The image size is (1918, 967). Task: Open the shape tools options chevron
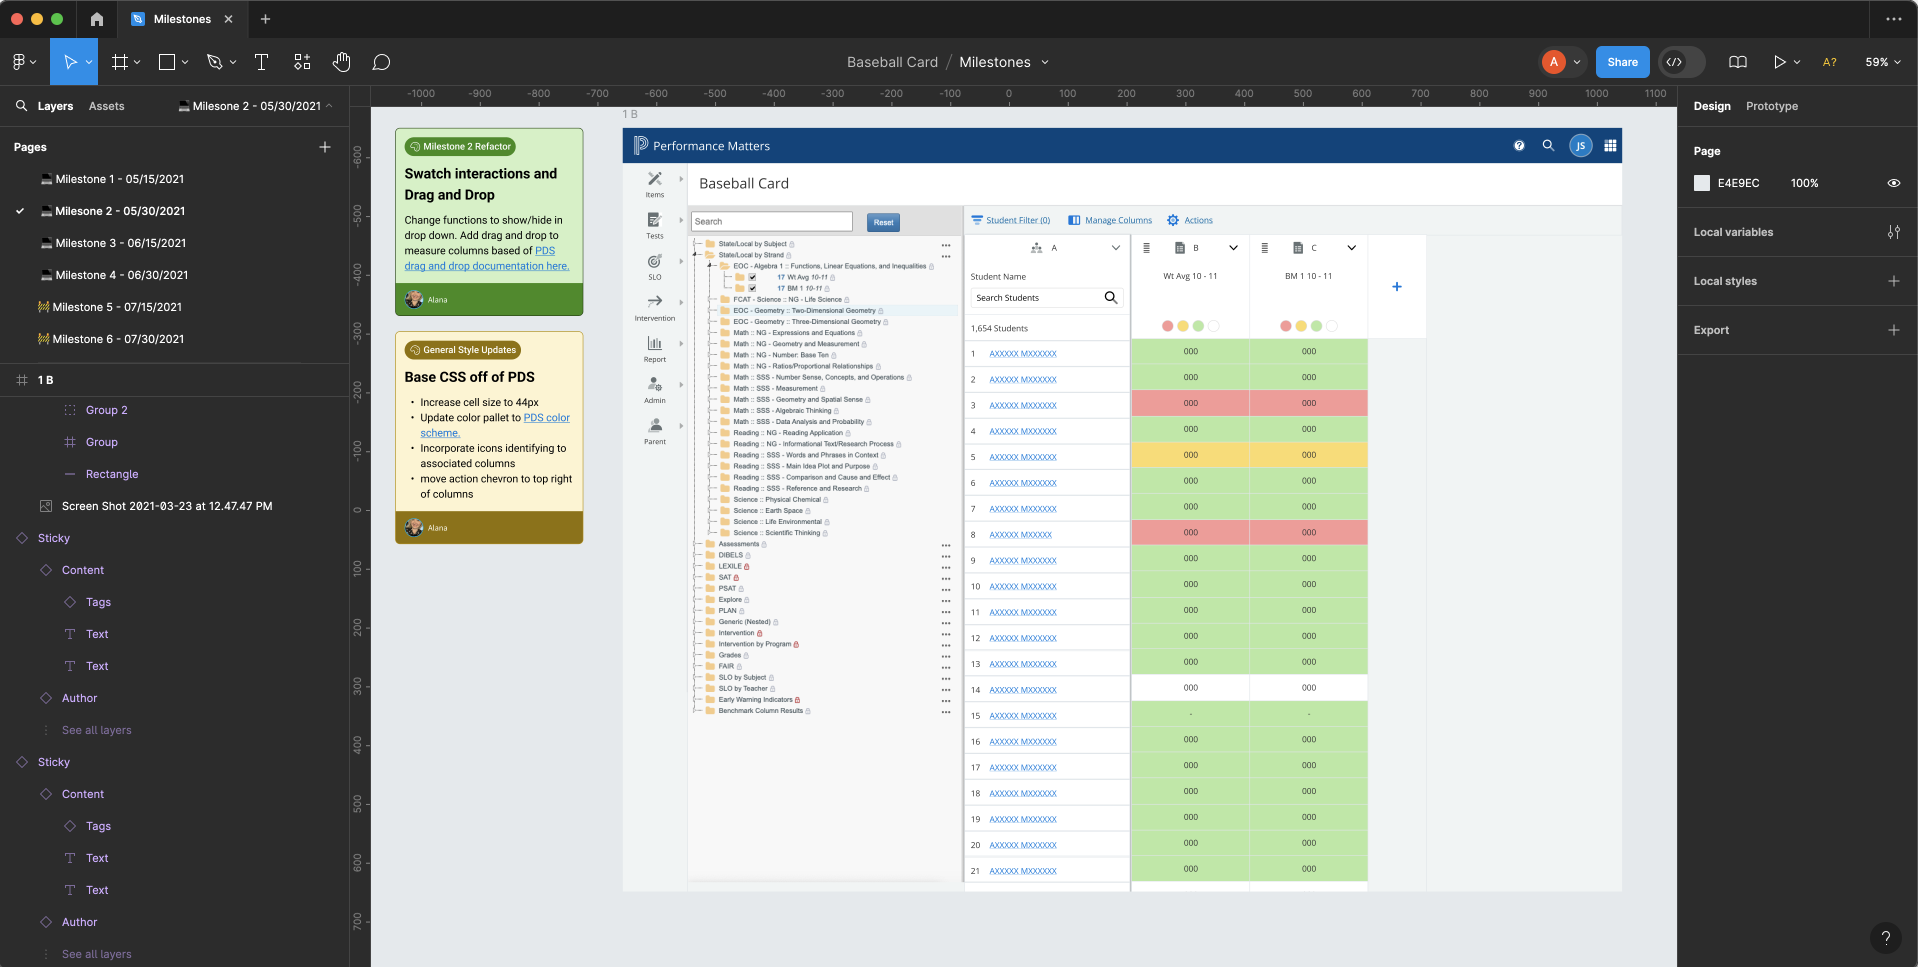[185, 62]
